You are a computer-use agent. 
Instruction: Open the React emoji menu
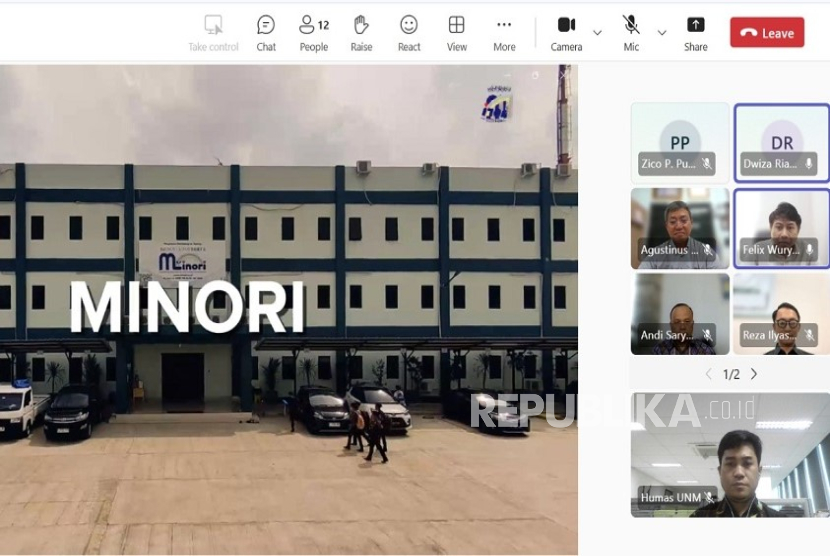(x=409, y=33)
